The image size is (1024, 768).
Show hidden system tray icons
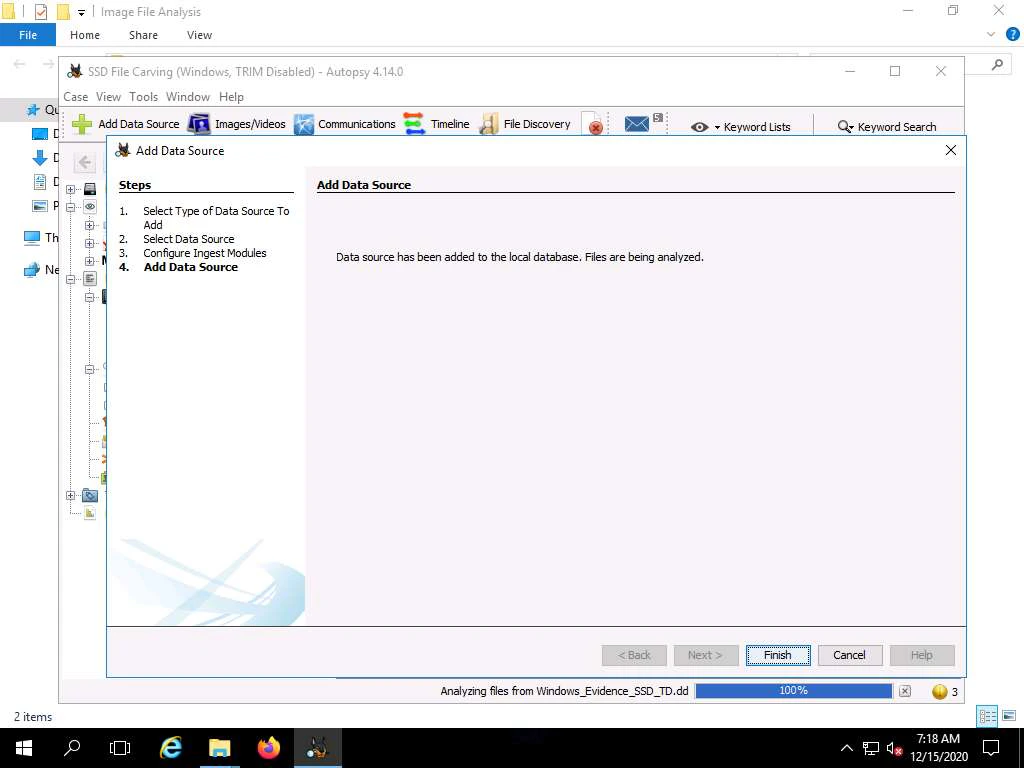pos(846,748)
